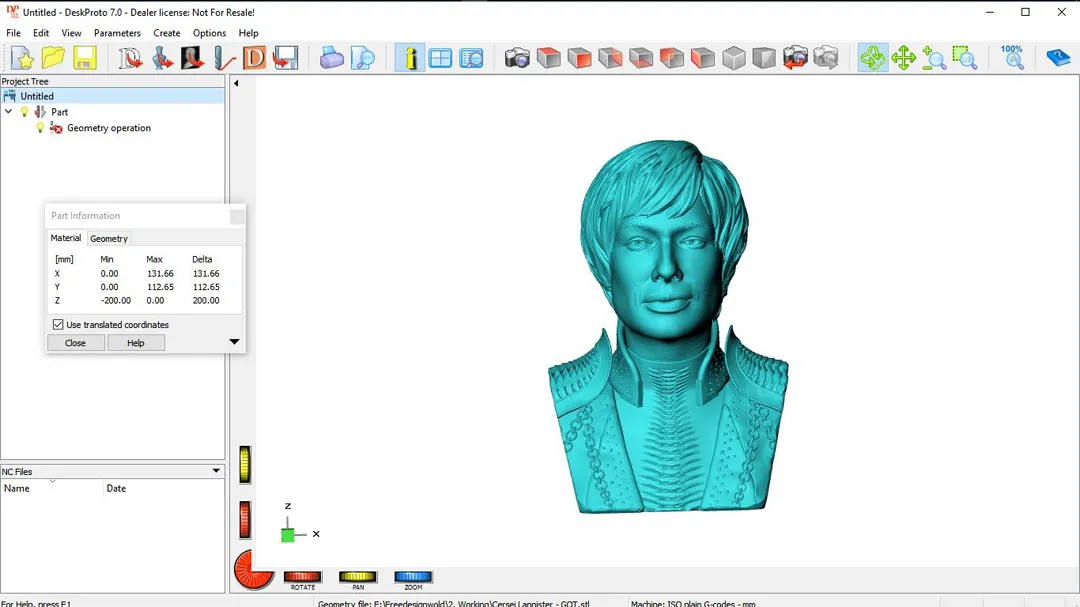1080x607 pixels.
Task: Click the vertical yellow thumbwheel
Action: click(x=245, y=464)
